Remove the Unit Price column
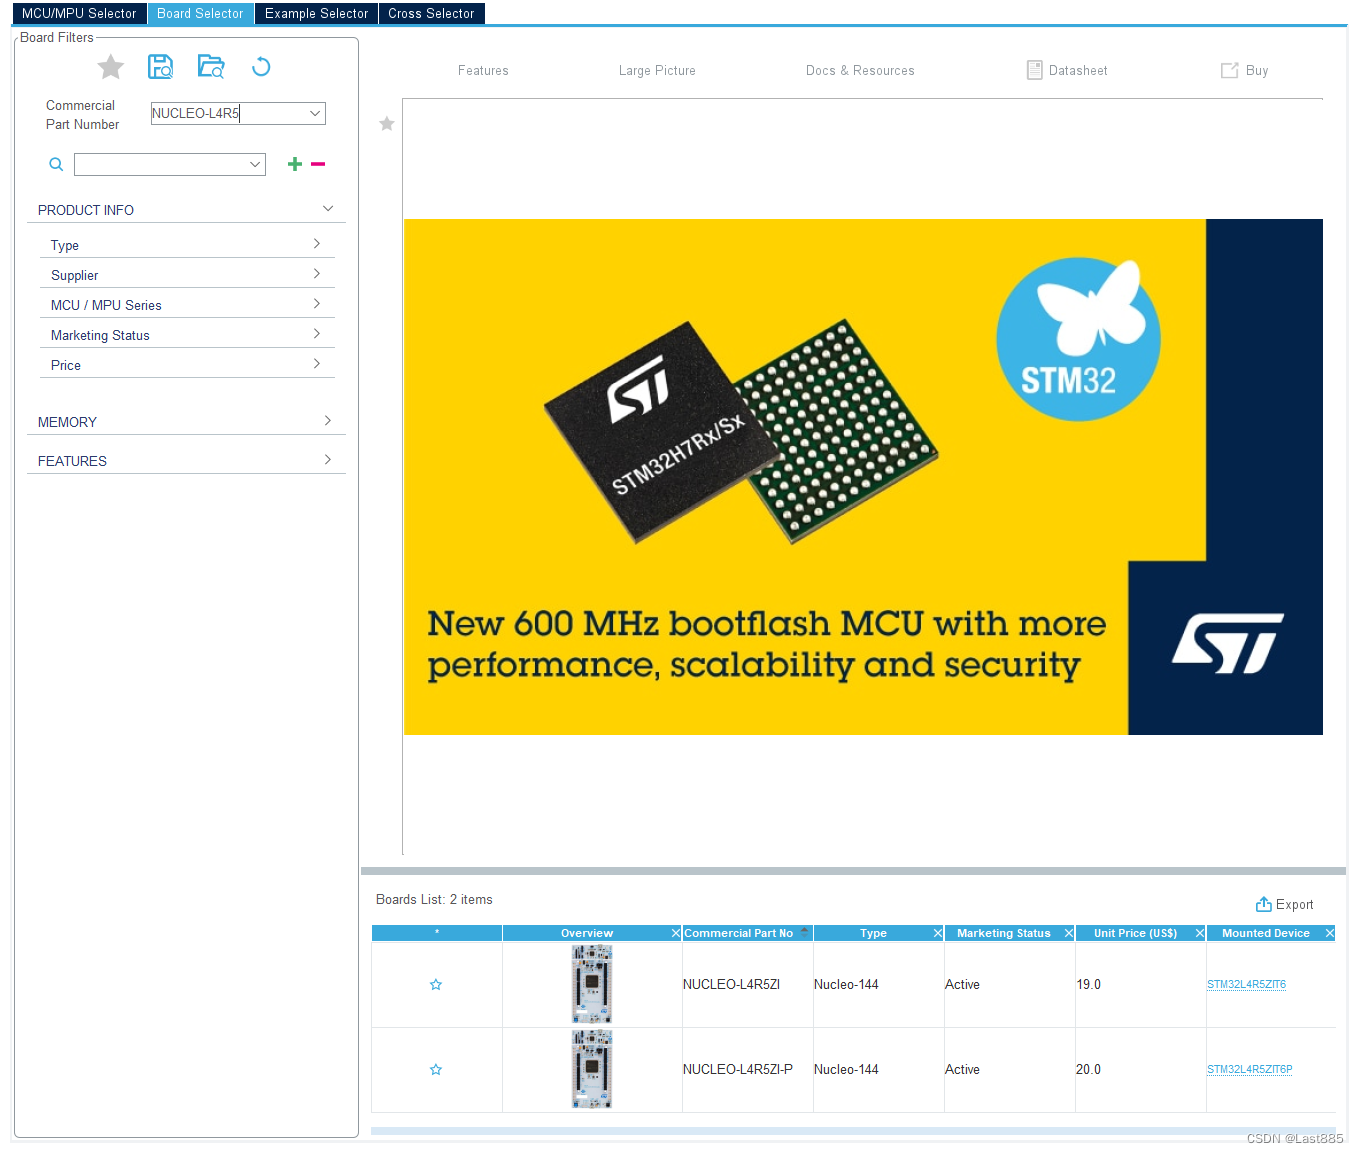The width and height of the screenshot is (1359, 1153). tap(1200, 933)
